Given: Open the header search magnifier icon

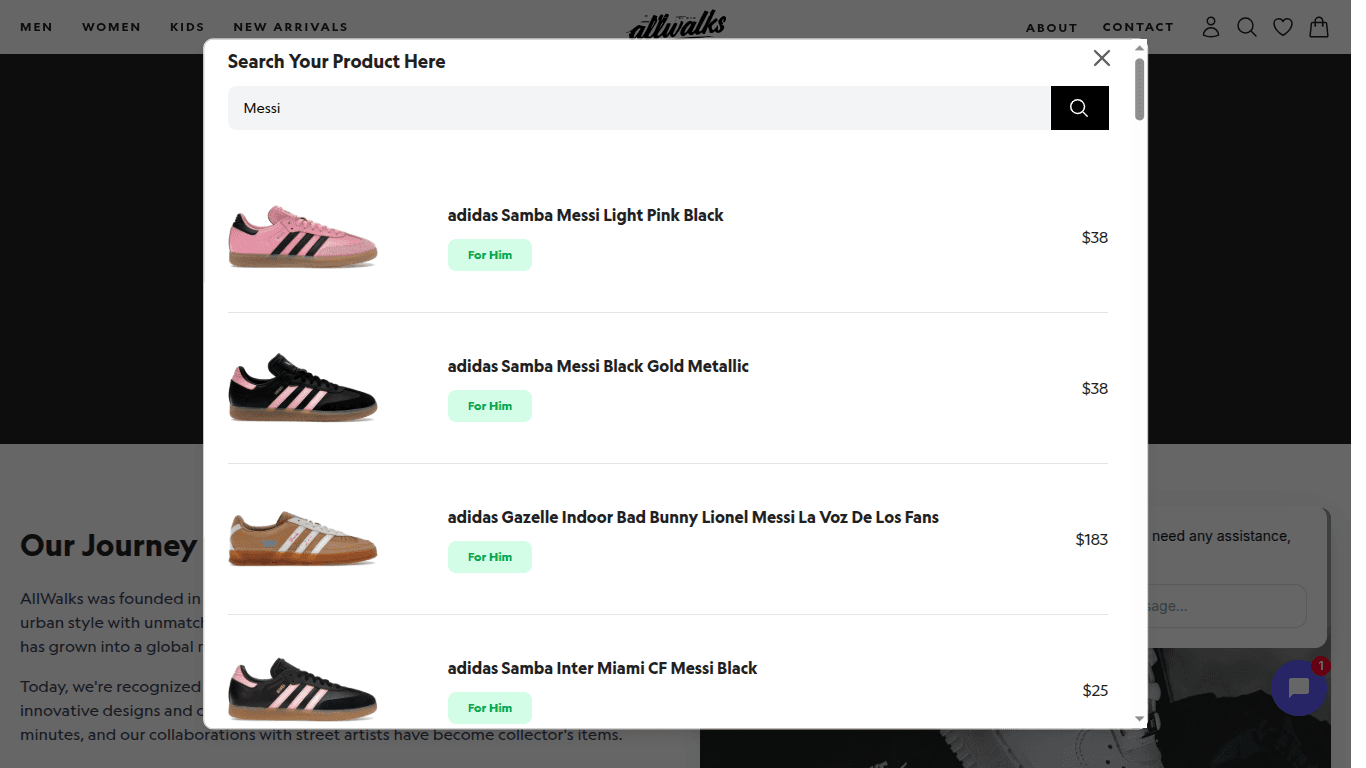Looking at the screenshot, I should point(1246,27).
